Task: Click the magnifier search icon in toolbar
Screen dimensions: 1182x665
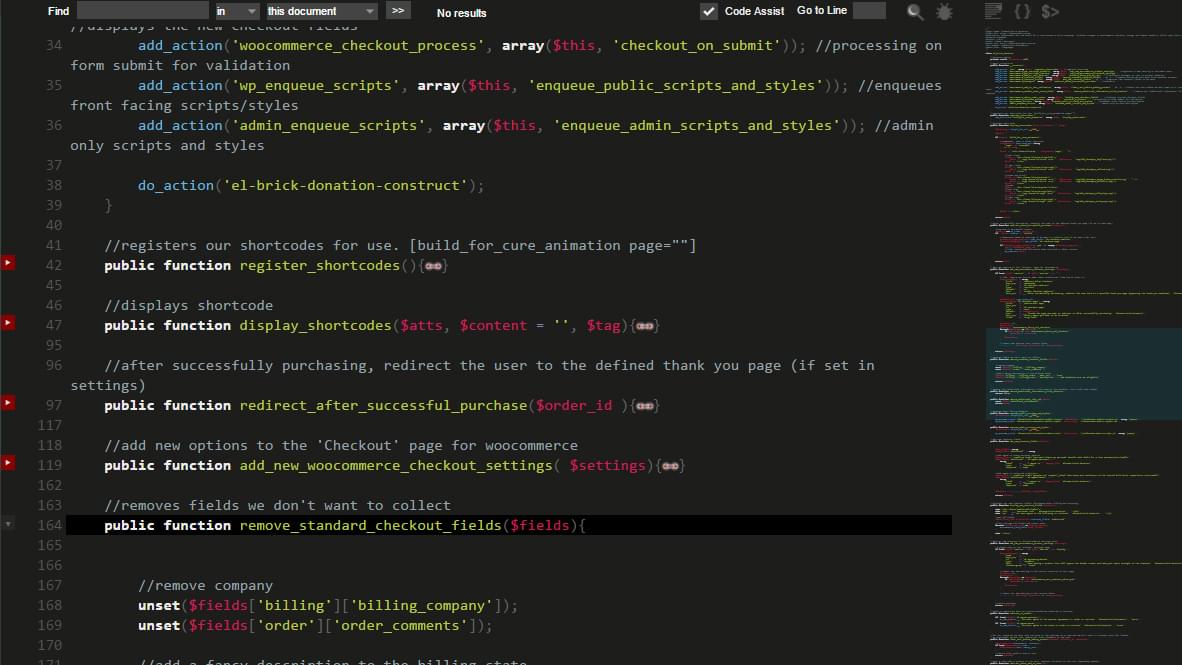Action: (915, 12)
